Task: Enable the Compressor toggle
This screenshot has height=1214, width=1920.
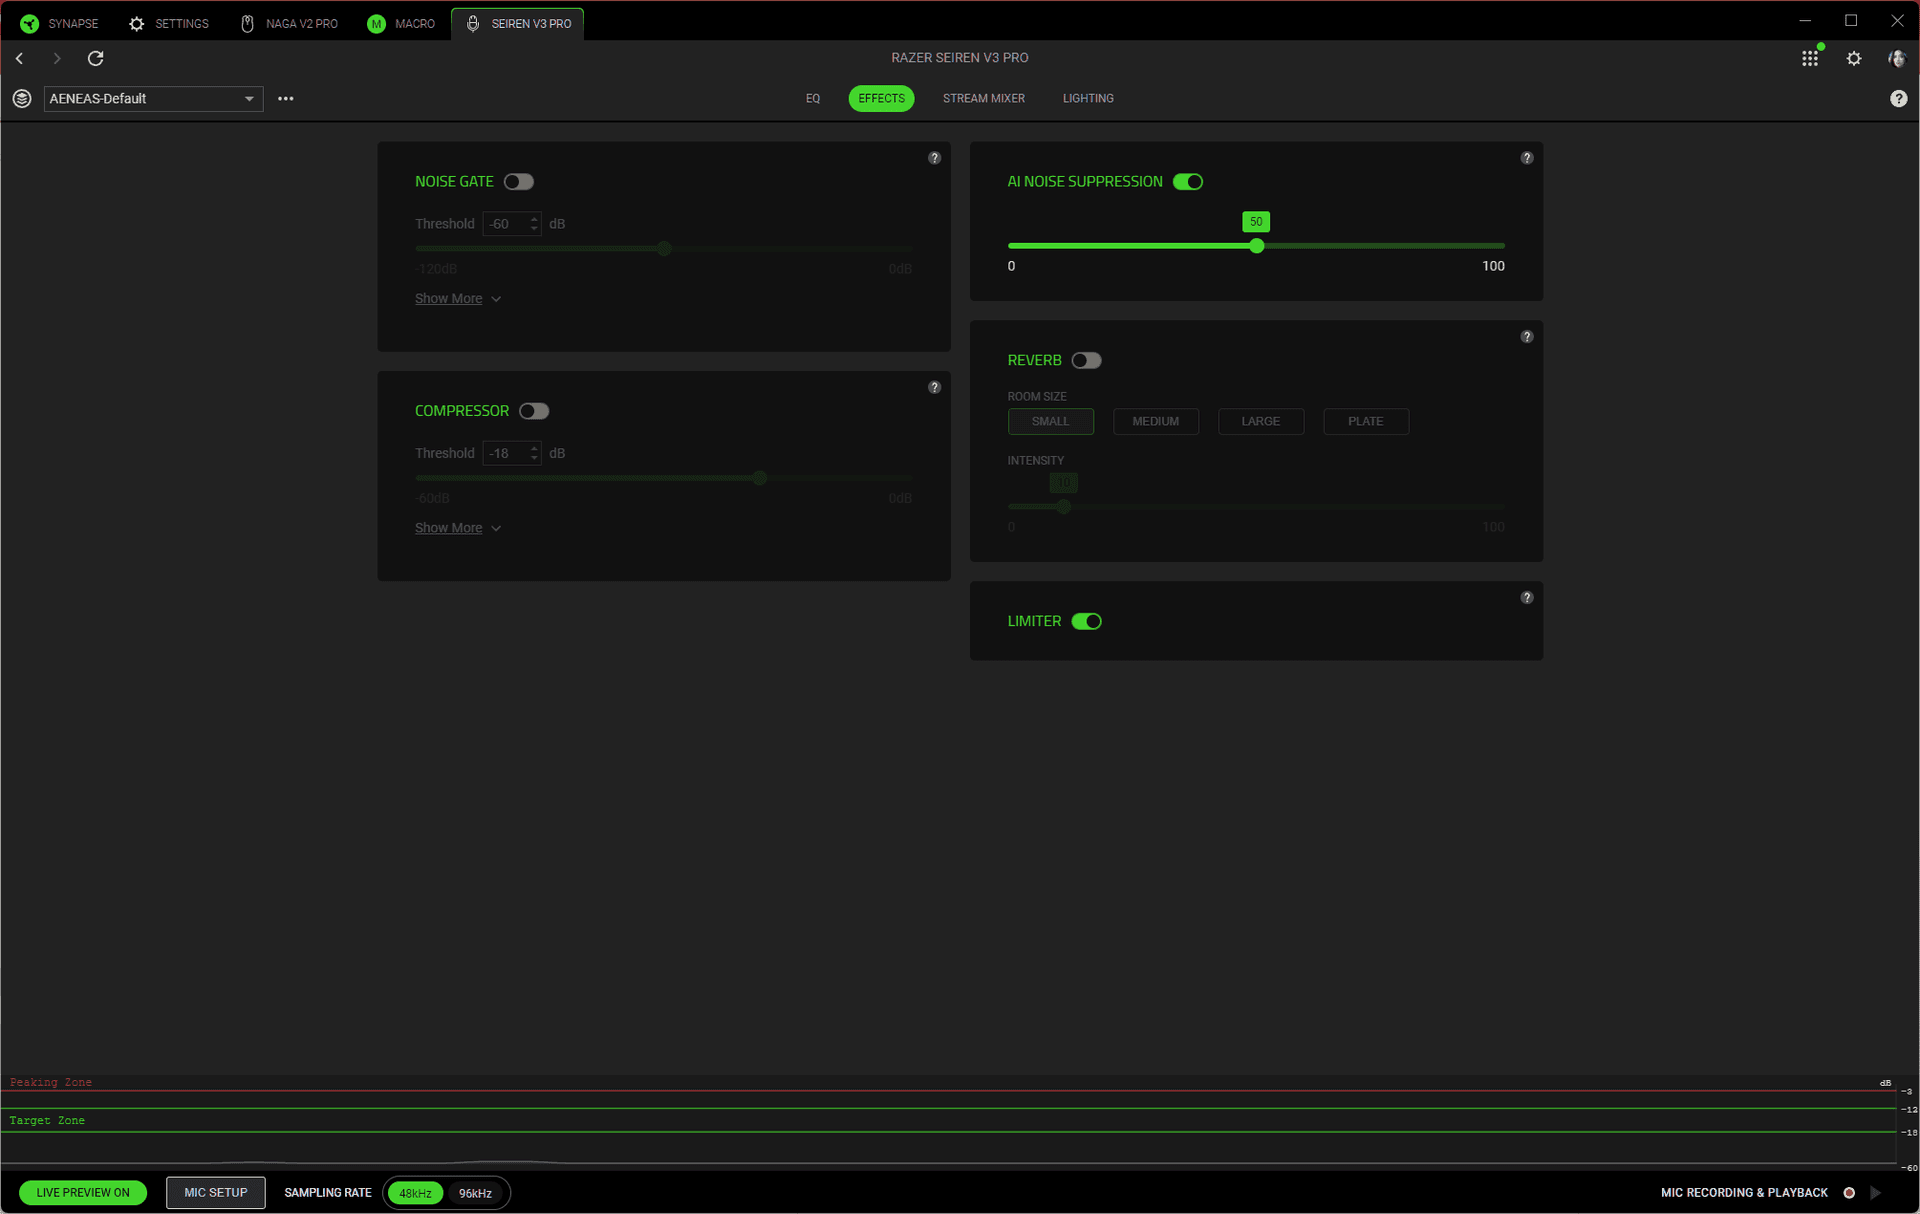Action: click(x=534, y=411)
